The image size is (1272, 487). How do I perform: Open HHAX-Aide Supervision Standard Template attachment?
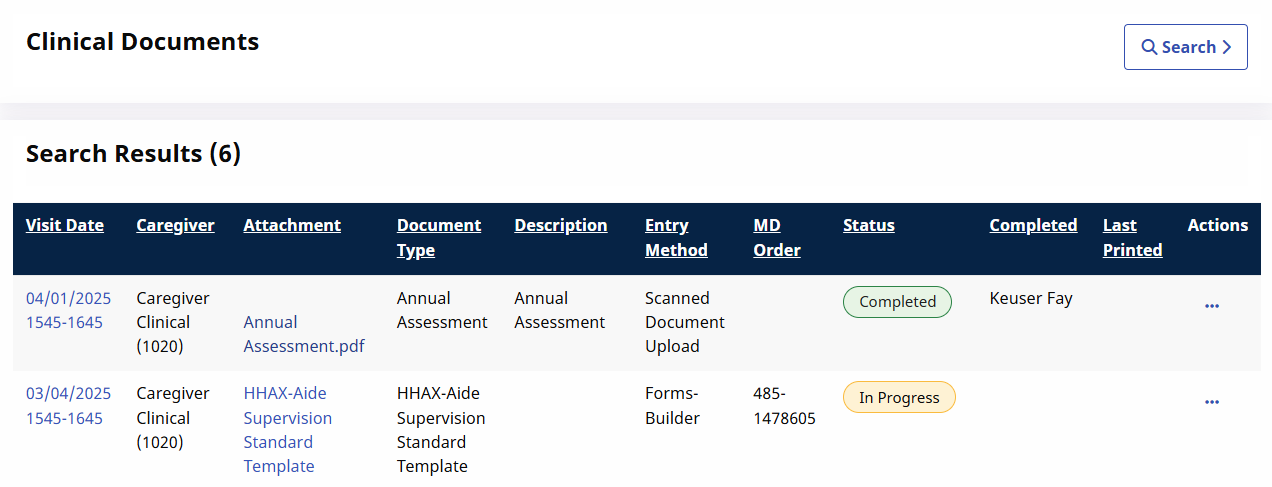288,430
